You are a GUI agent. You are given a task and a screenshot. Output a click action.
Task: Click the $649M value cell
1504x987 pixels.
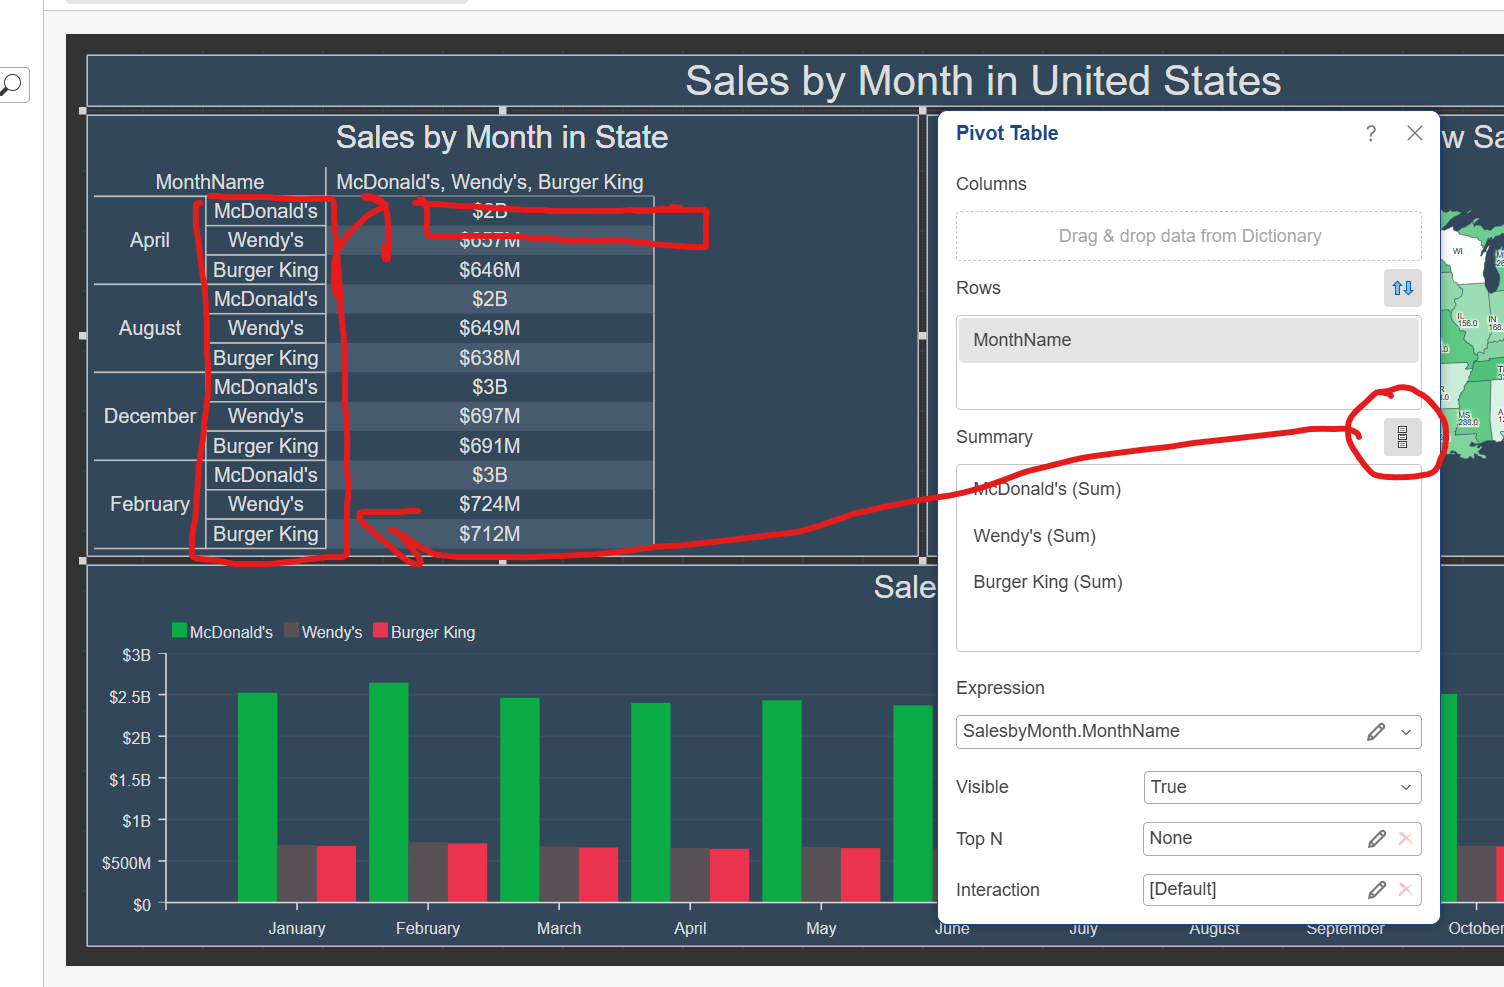point(490,328)
